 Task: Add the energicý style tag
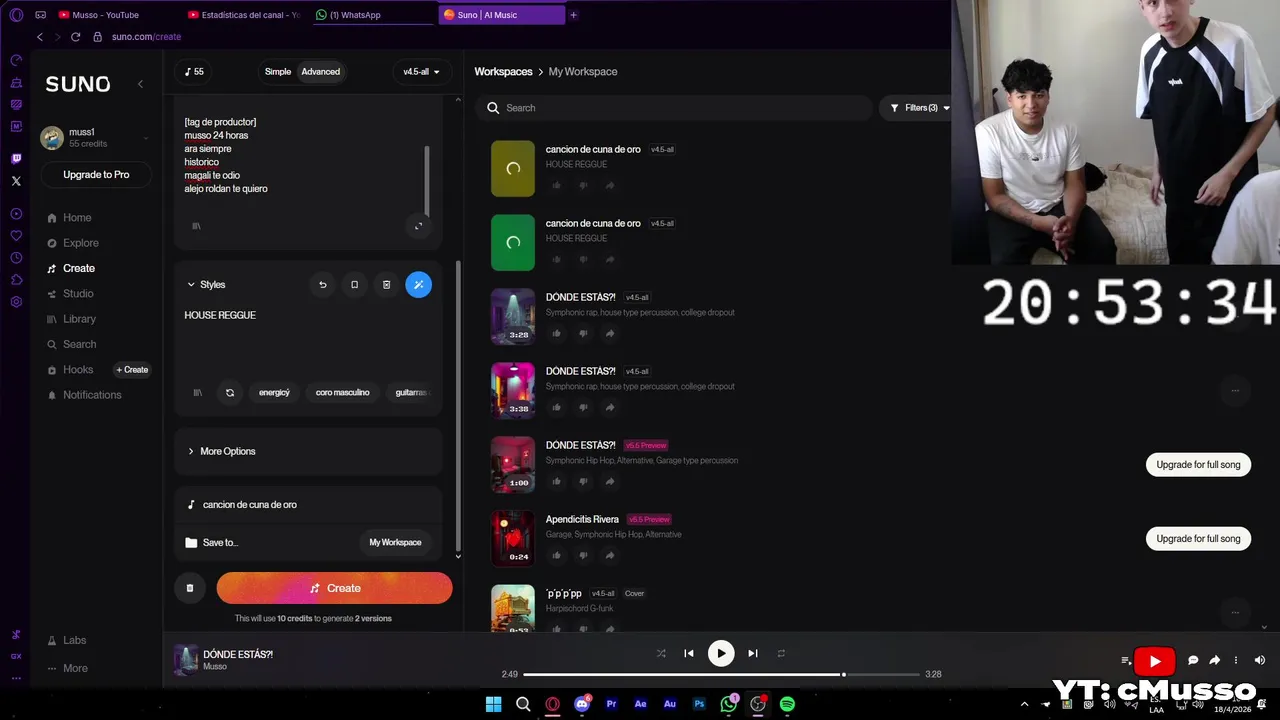point(274,393)
